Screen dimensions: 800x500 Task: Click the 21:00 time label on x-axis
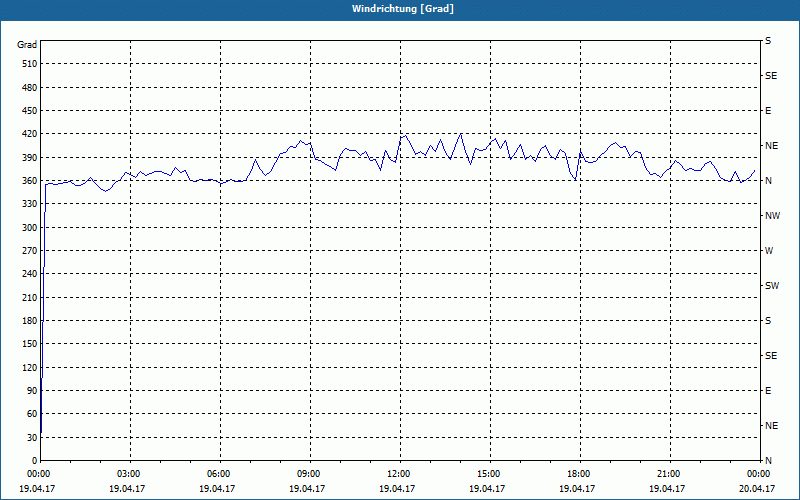[668, 474]
